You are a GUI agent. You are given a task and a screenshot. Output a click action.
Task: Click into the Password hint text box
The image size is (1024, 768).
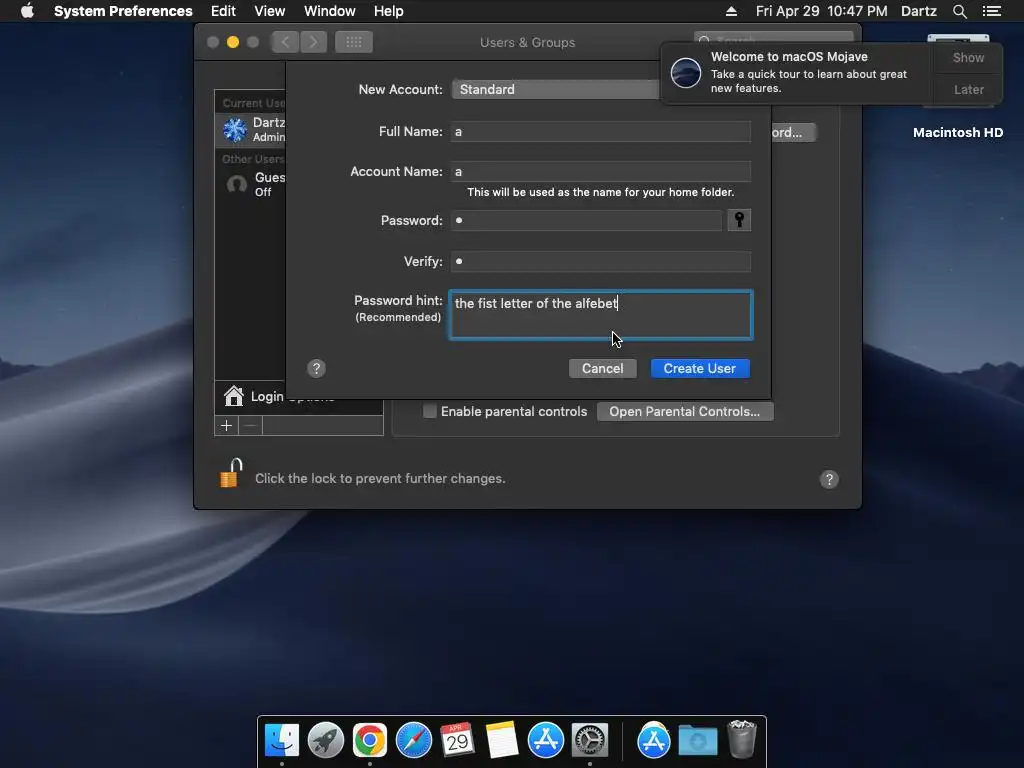tap(601, 315)
